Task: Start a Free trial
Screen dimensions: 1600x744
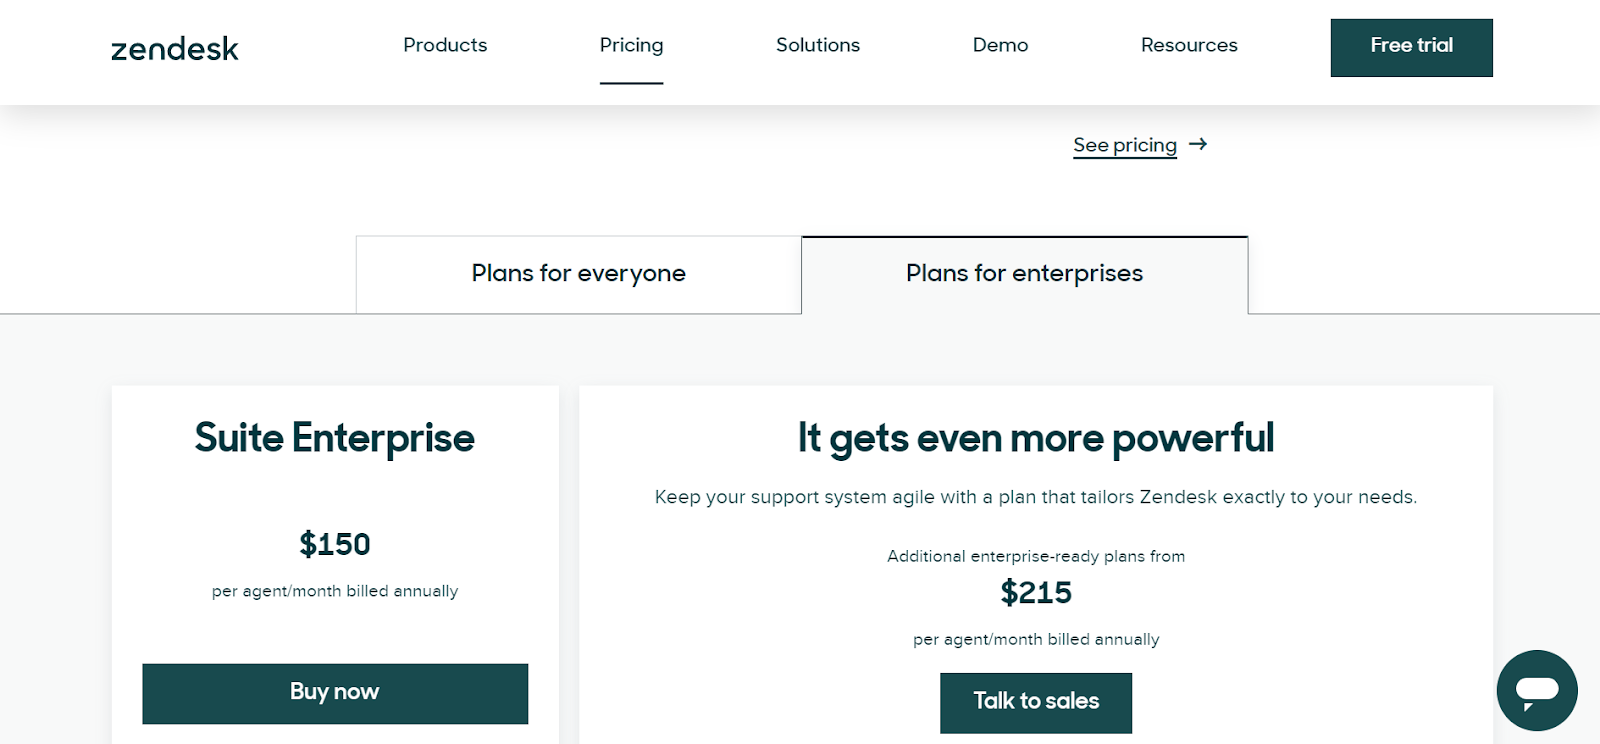Action: [1411, 47]
